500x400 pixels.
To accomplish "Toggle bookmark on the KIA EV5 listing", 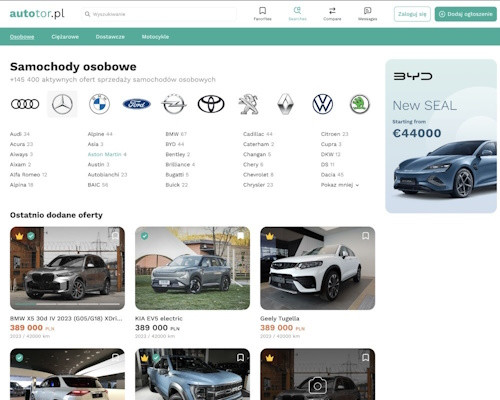I will tap(241, 236).
